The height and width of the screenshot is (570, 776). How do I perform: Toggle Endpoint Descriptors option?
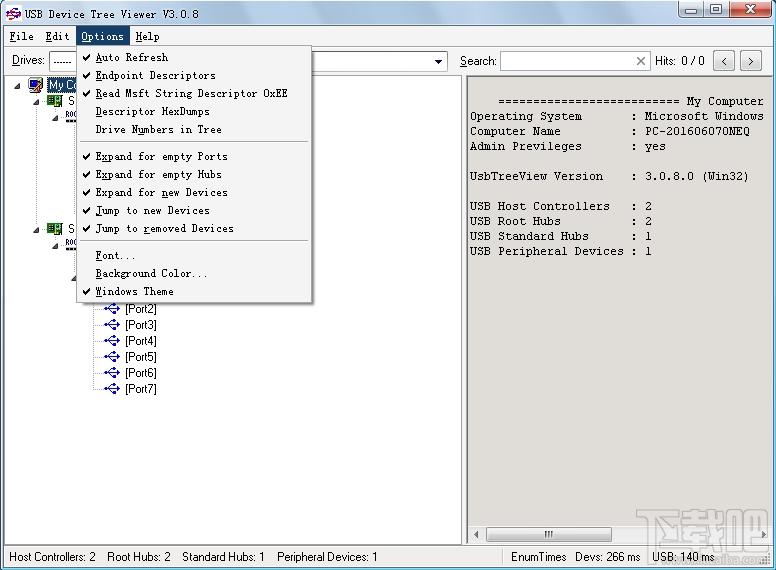194,75
